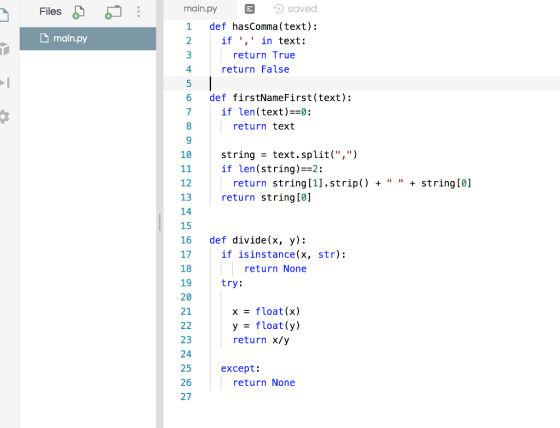Screen dimensions: 560x428
Task: Click the 'return x/y' line
Action: click(261, 340)
